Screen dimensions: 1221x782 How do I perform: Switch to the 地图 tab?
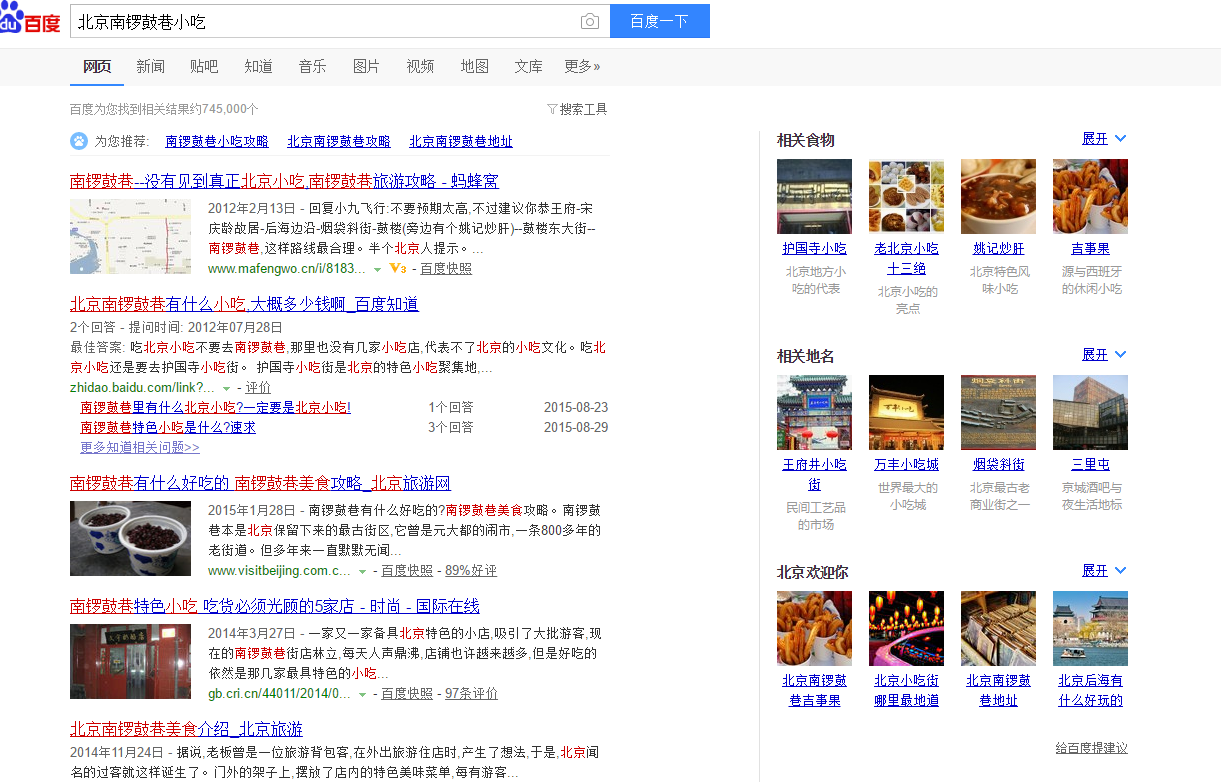[x=474, y=66]
